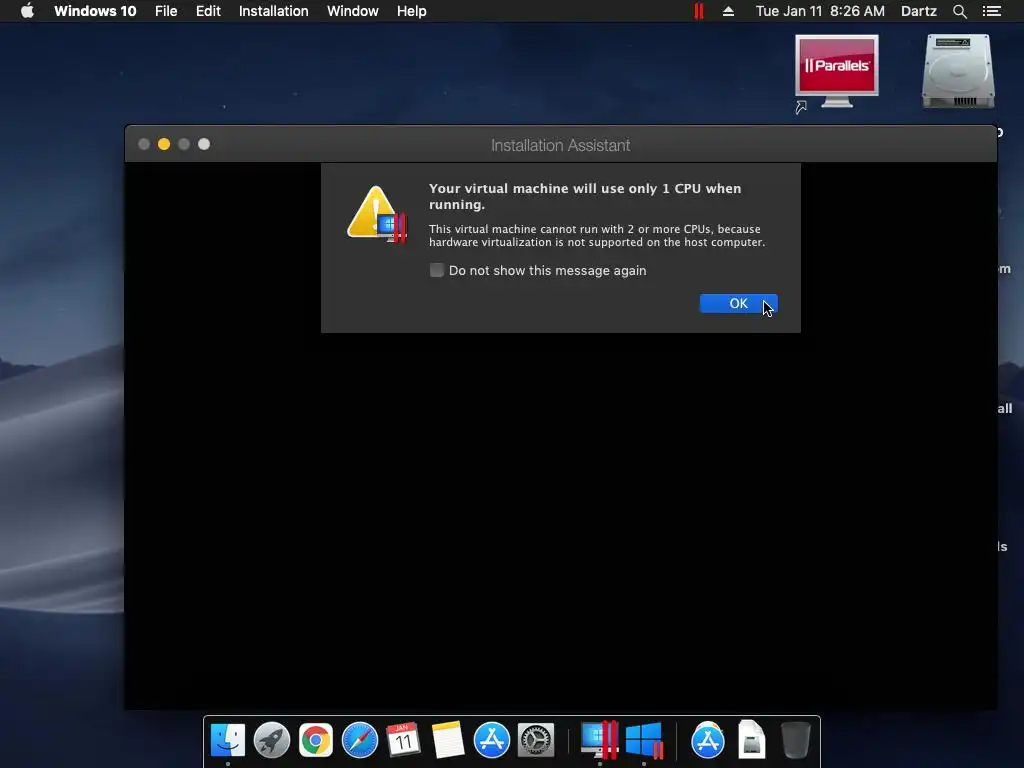
Task: Open the Windows 10 application menu
Action: click(x=95, y=11)
